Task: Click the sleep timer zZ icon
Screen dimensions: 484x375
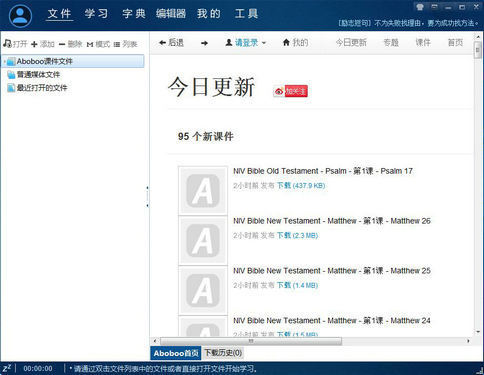Action: 7,368
